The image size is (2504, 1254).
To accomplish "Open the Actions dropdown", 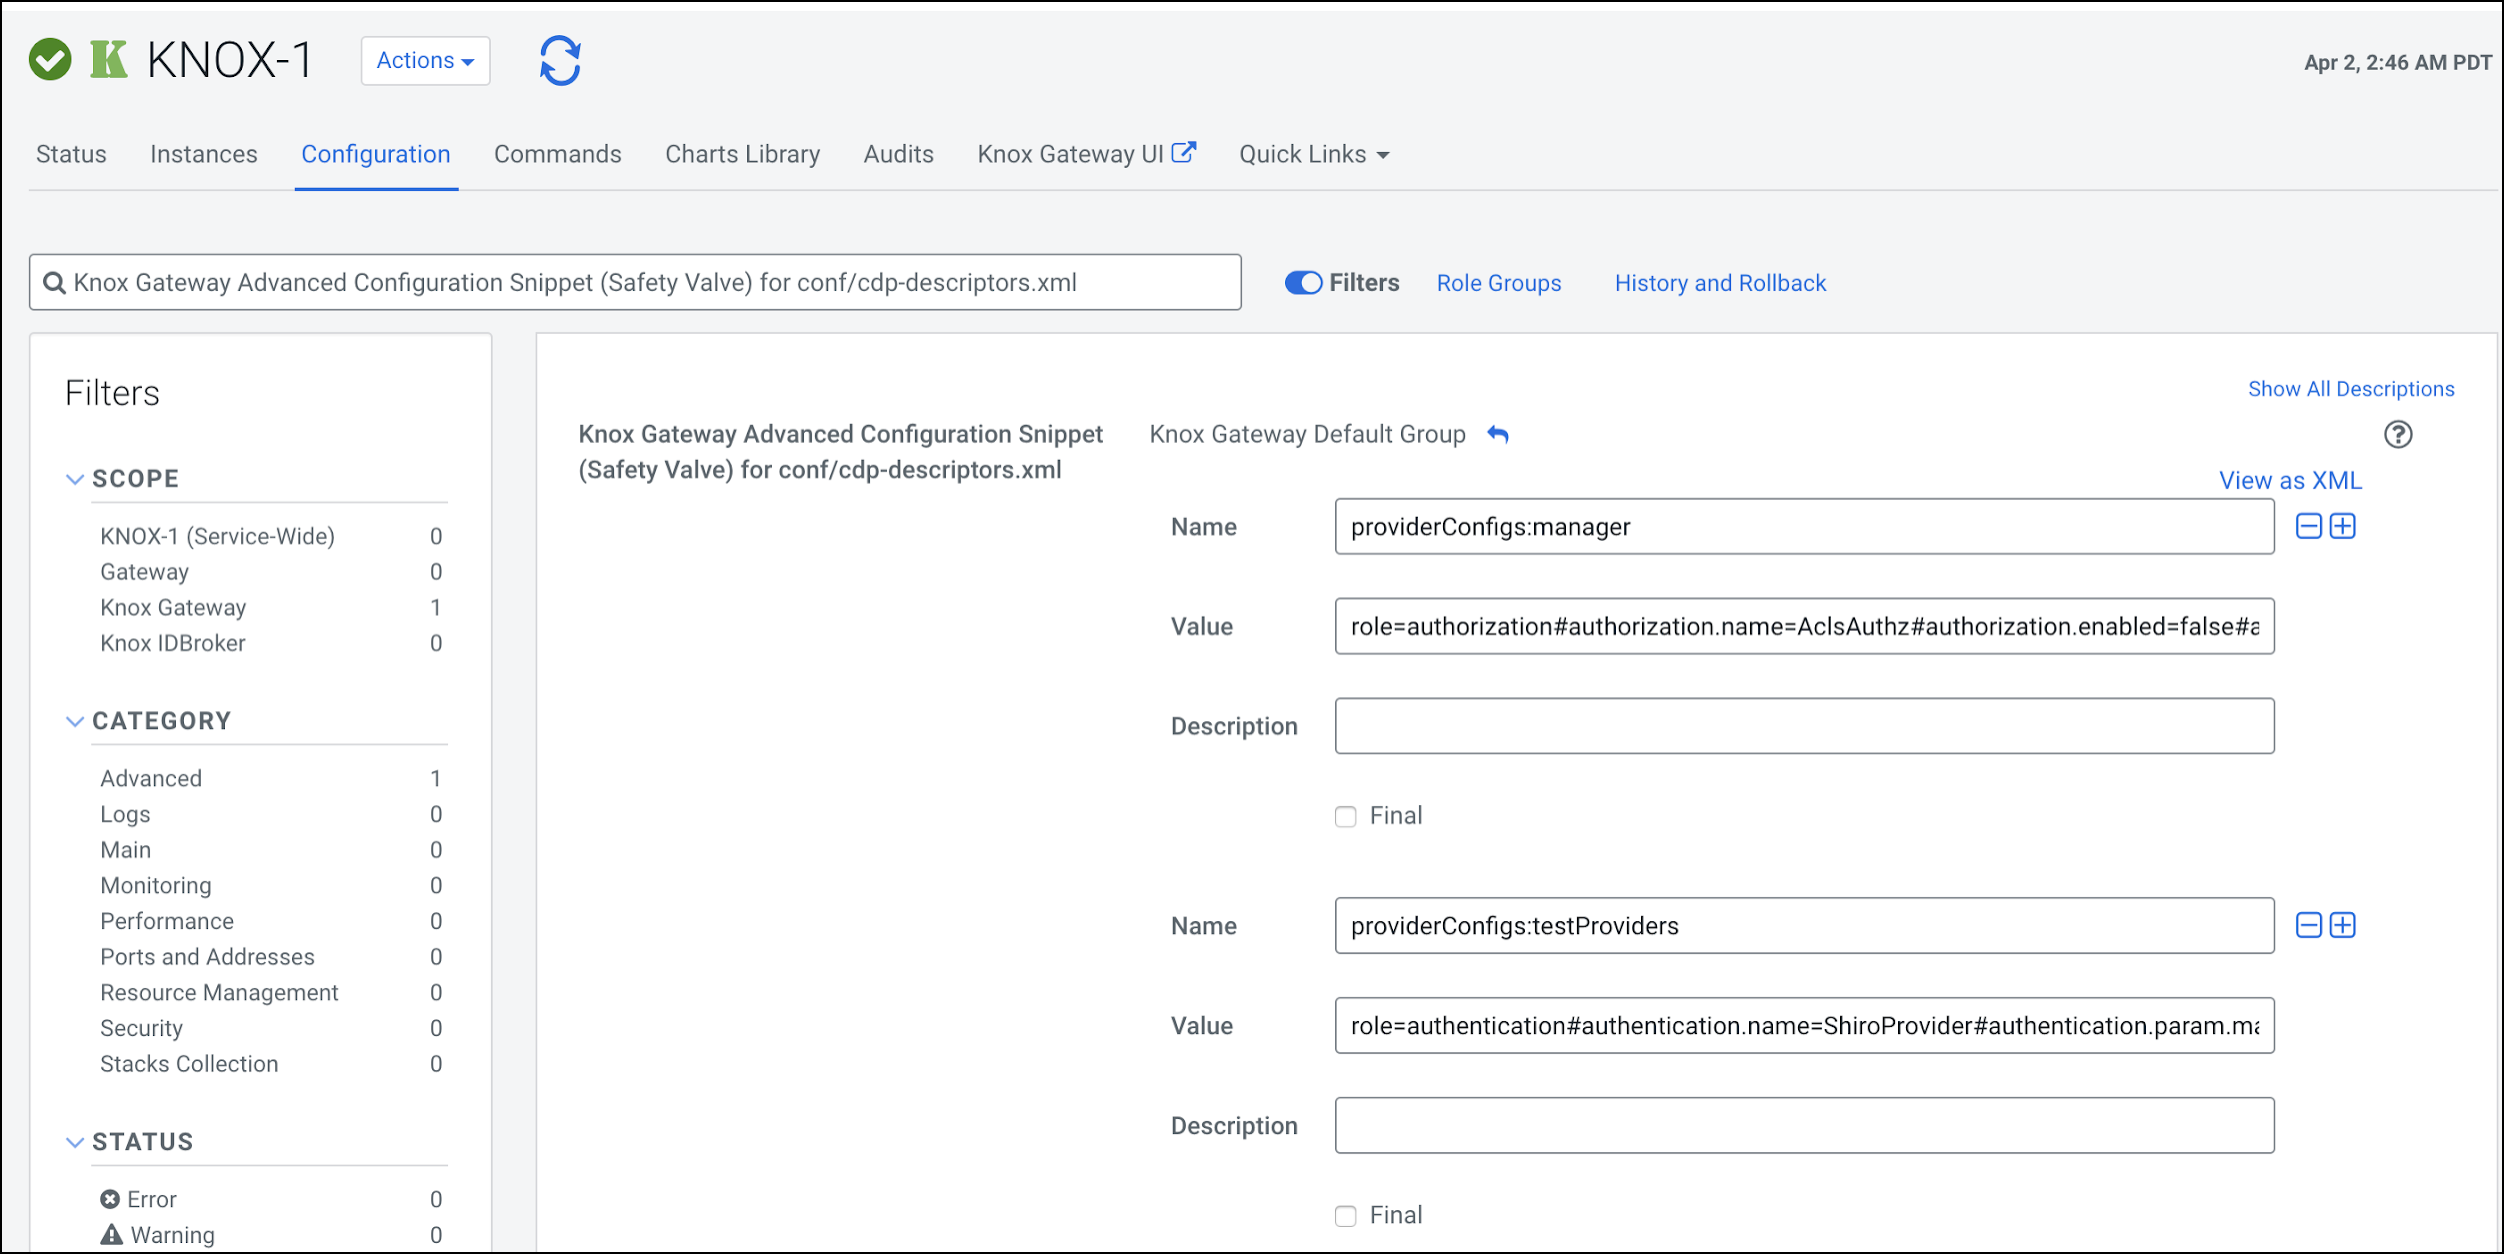I will [425, 61].
